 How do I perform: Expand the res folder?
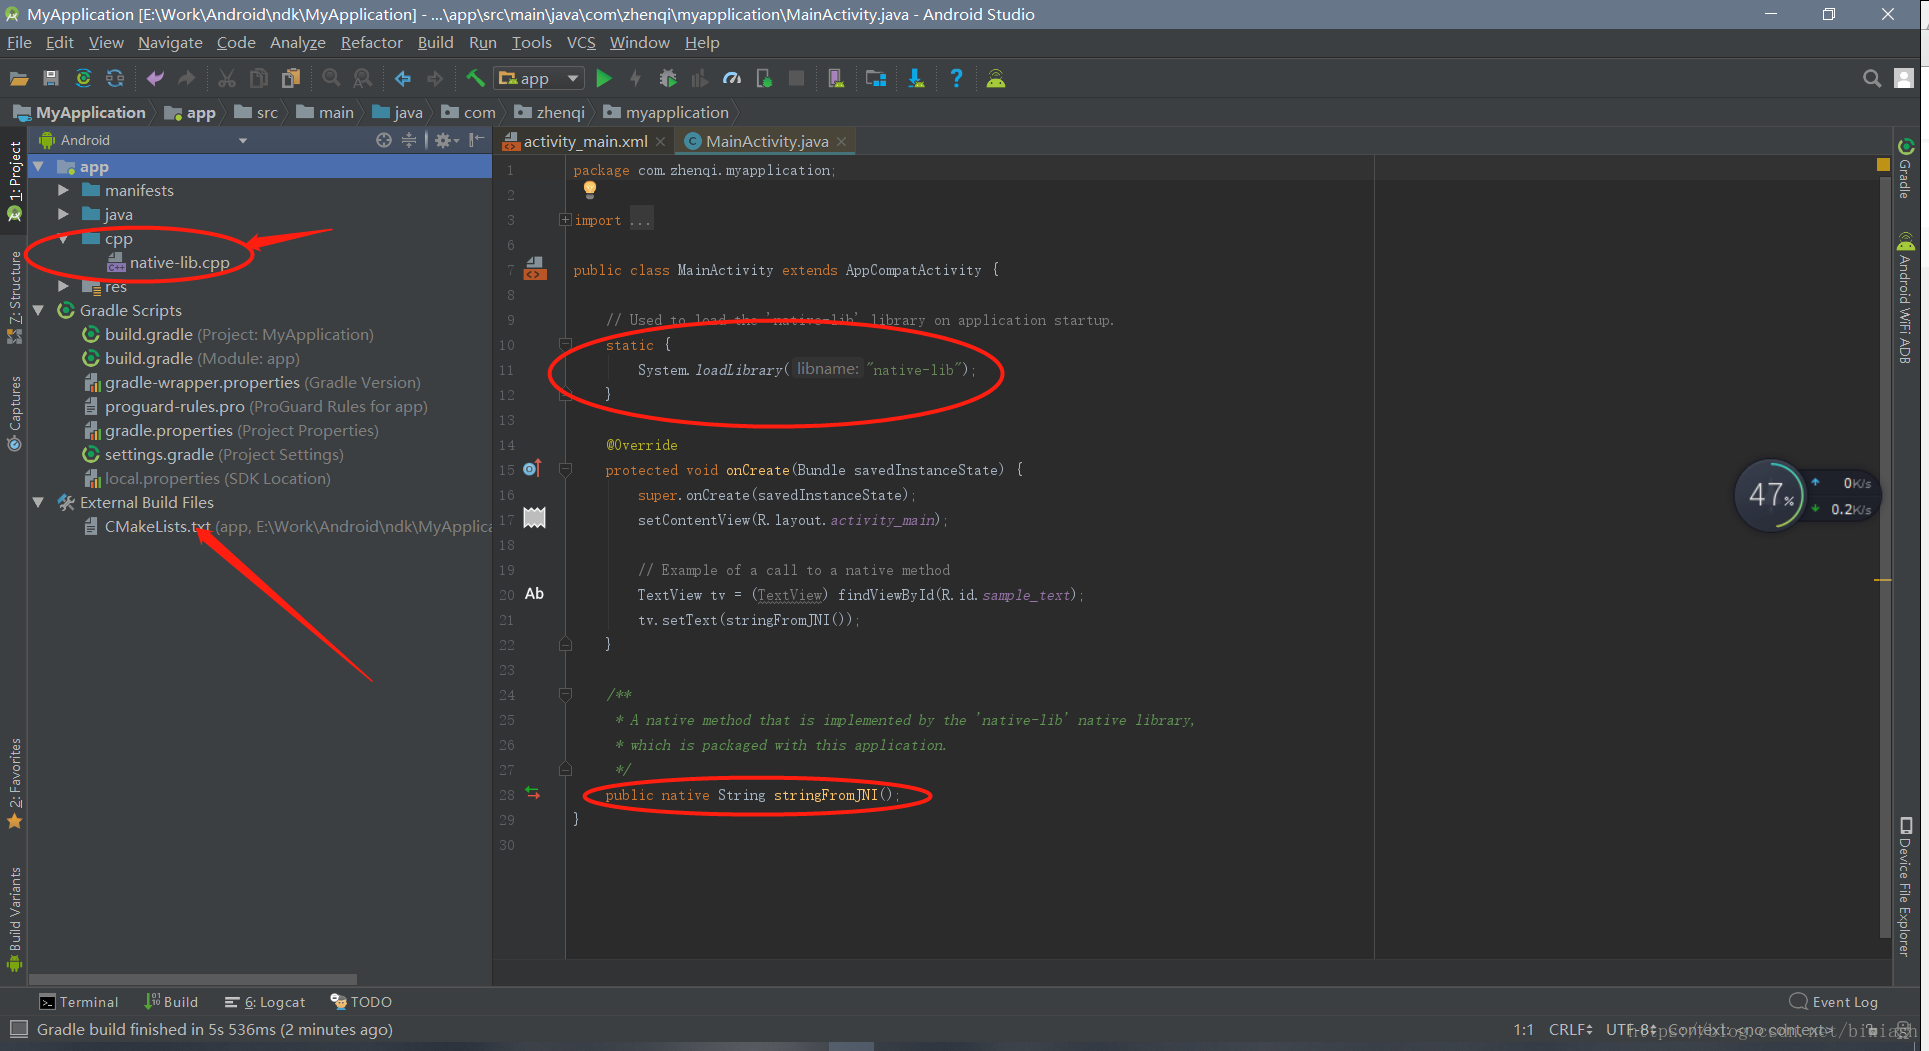[x=63, y=286]
